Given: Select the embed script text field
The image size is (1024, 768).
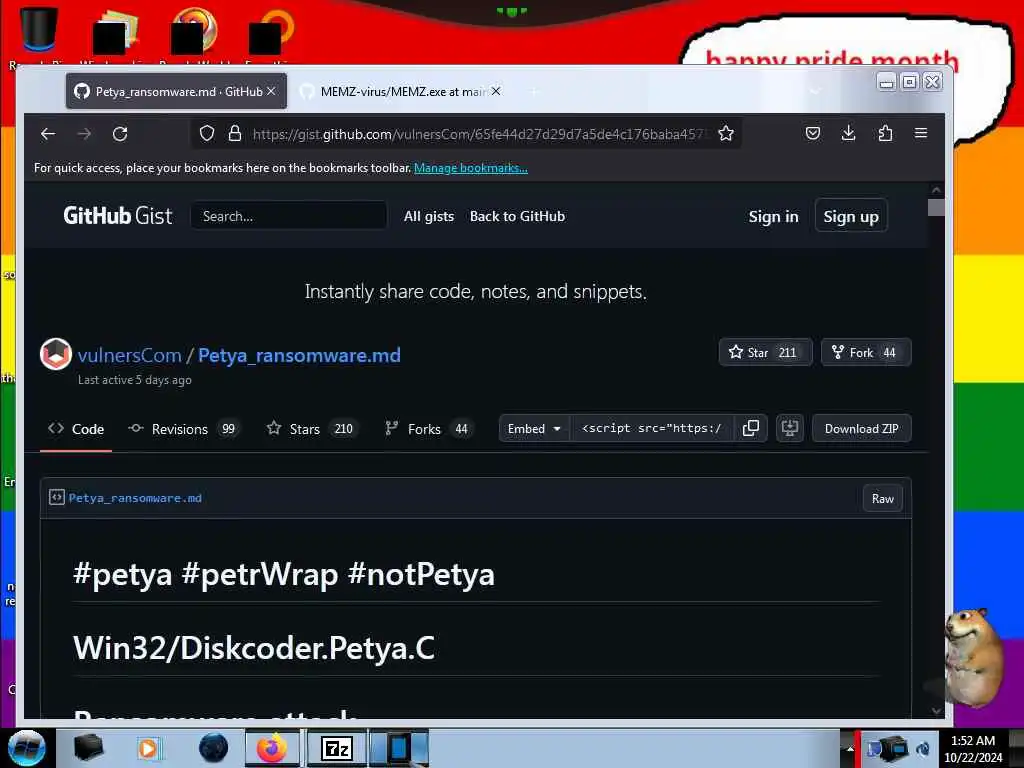Looking at the screenshot, I should 652,428.
